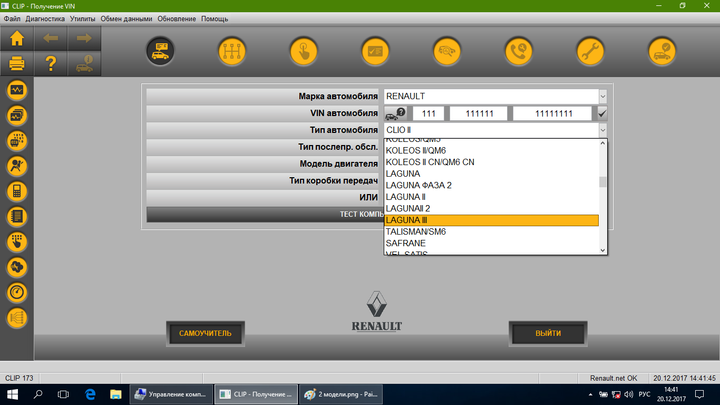Click the middle VIN field 111111
This screenshot has height=405, width=720.
tap(479, 113)
